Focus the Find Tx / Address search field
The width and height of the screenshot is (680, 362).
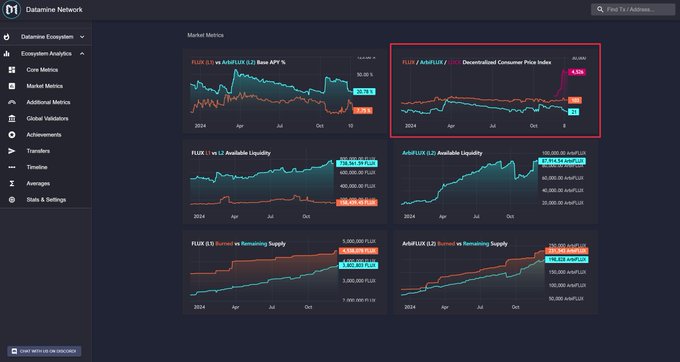[633, 9]
